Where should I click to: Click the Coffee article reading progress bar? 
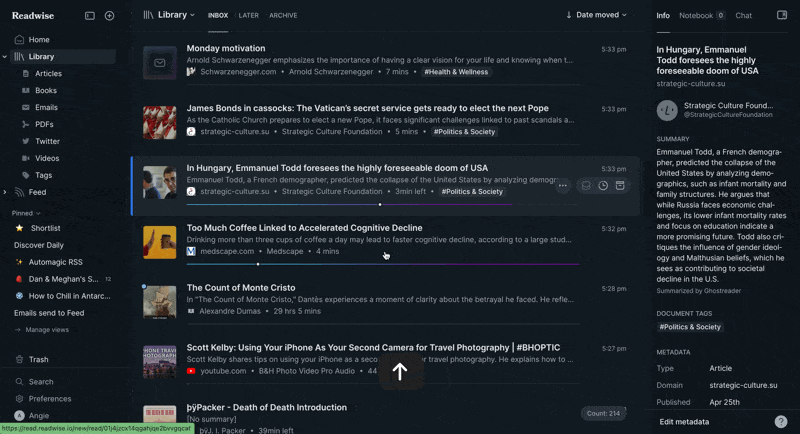pos(382,264)
